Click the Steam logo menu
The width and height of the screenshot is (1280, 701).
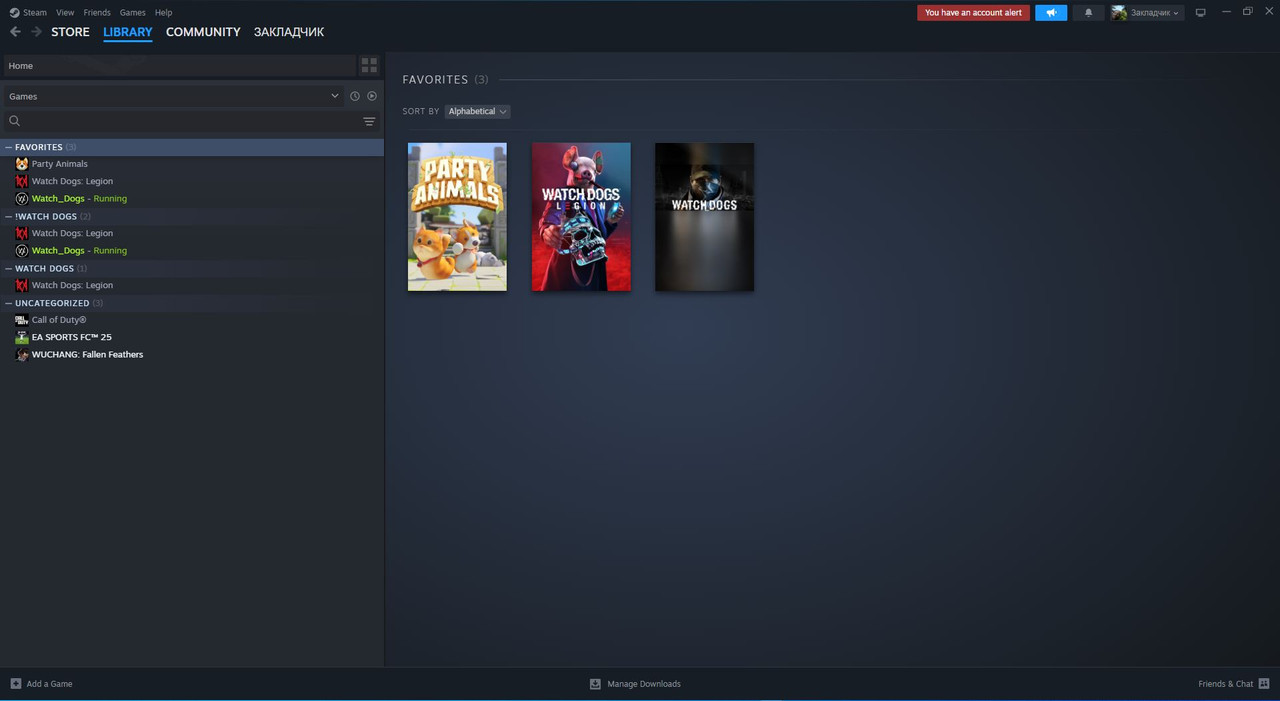tap(28, 12)
